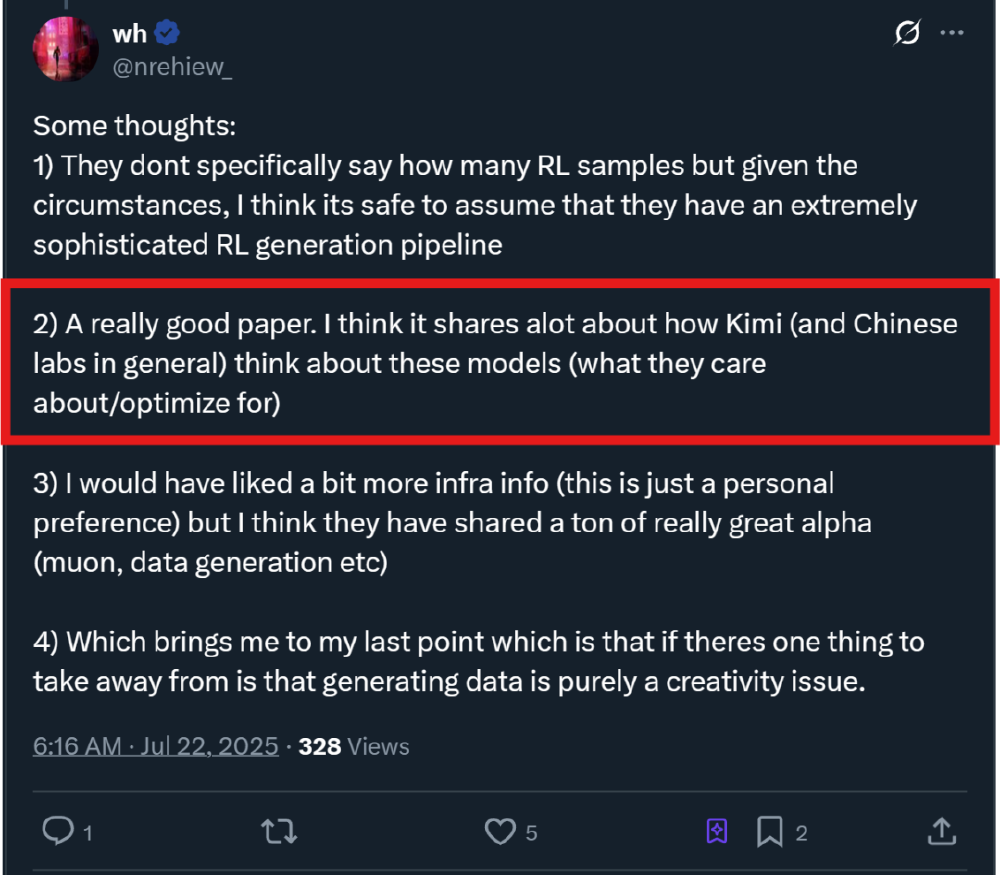Viewport: 1000px width, 875px height.
Task: Select the @nrehiew_ handle to view profile
Action: (172, 67)
